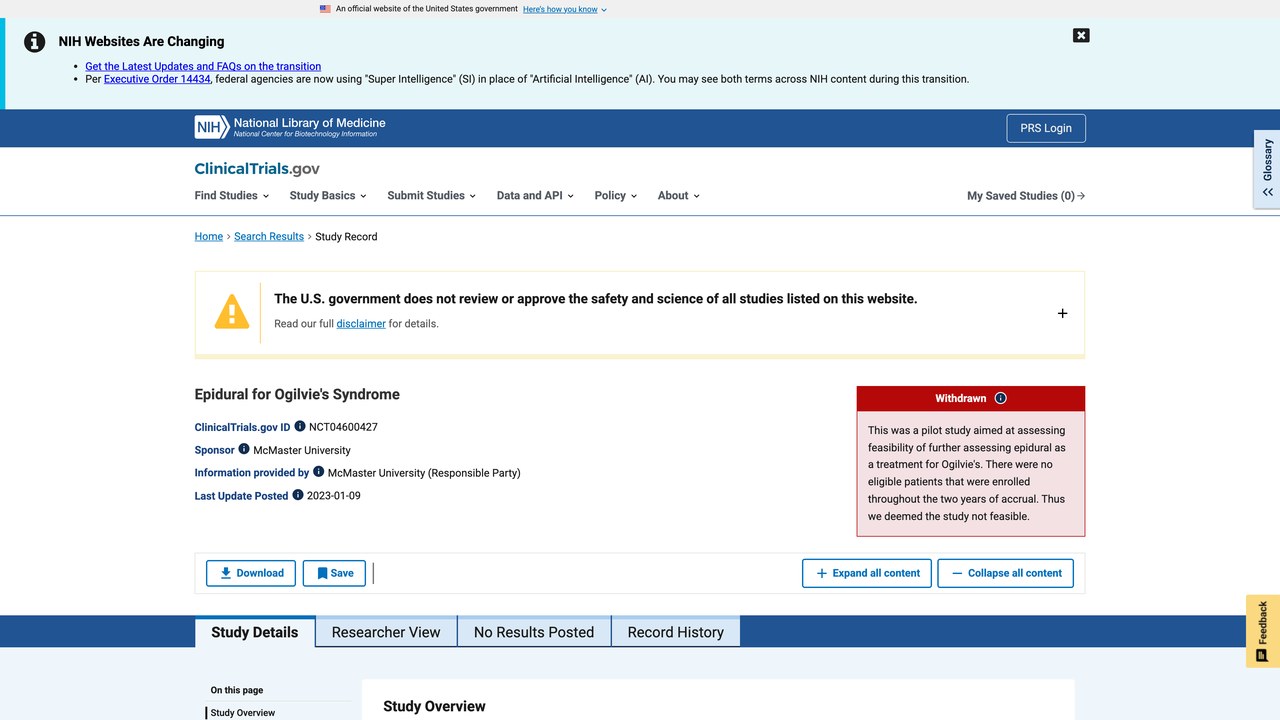
Task: Click info icon beside Information provided by
Action: tap(319, 472)
